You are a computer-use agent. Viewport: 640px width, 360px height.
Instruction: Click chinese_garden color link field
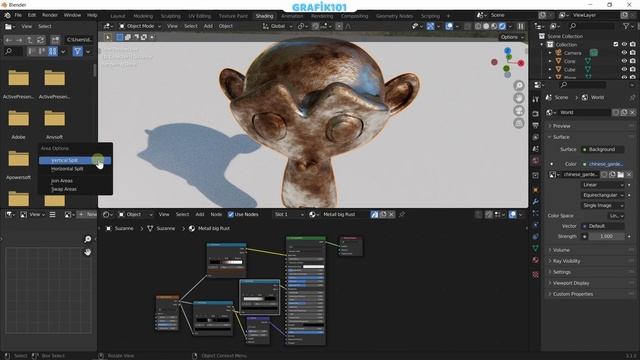602,164
